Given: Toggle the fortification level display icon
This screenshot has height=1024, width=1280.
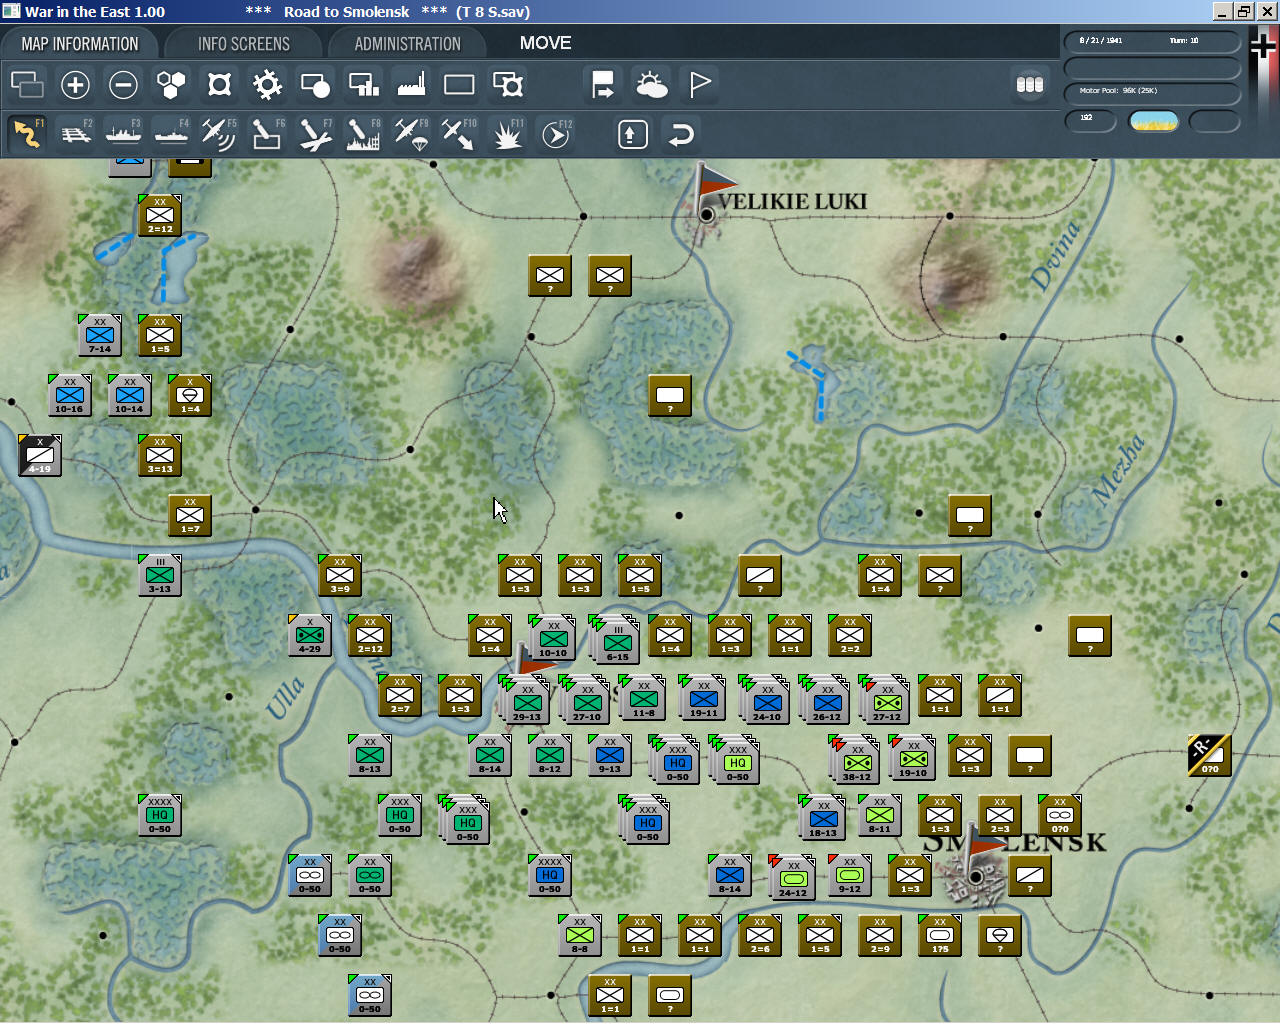Looking at the screenshot, I should 219,85.
